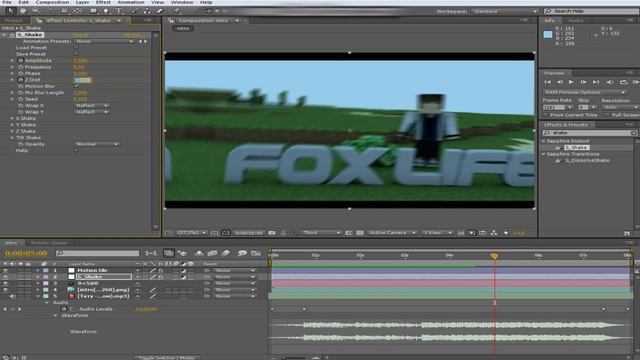Jump to last frame in Preview
This screenshot has height=360, width=640.
tap(596, 82)
